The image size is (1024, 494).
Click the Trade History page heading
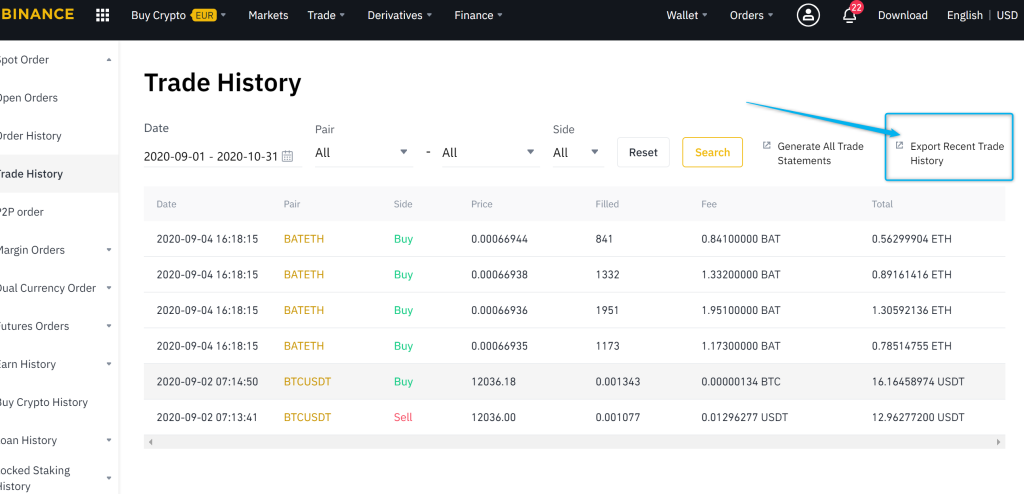pos(223,83)
